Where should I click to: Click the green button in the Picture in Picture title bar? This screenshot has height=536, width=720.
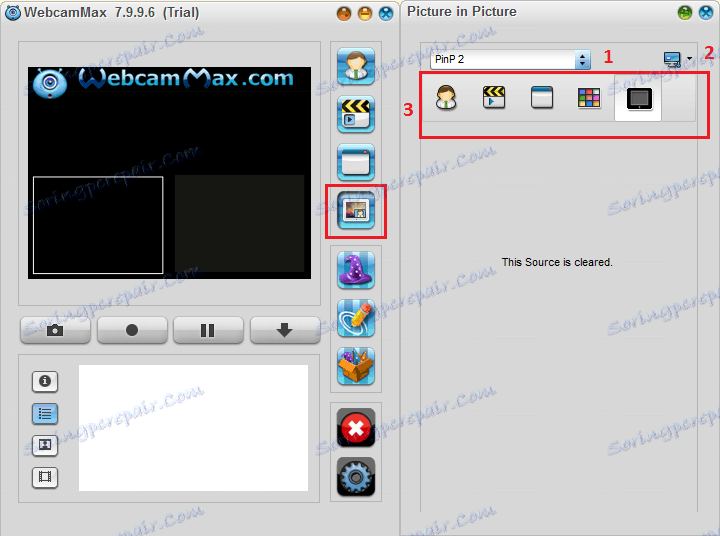[685, 12]
